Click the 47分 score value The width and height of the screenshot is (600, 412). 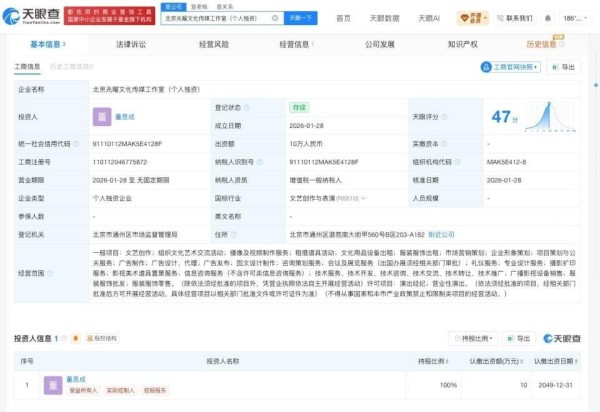(x=505, y=117)
